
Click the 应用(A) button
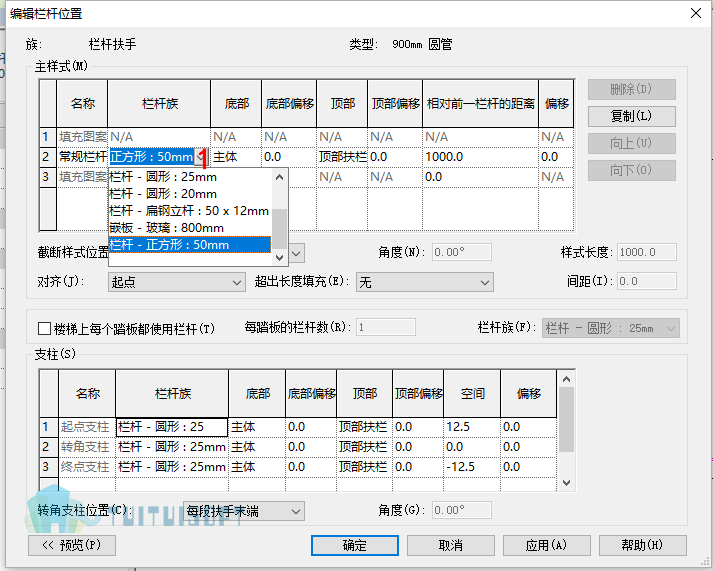tap(547, 545)
